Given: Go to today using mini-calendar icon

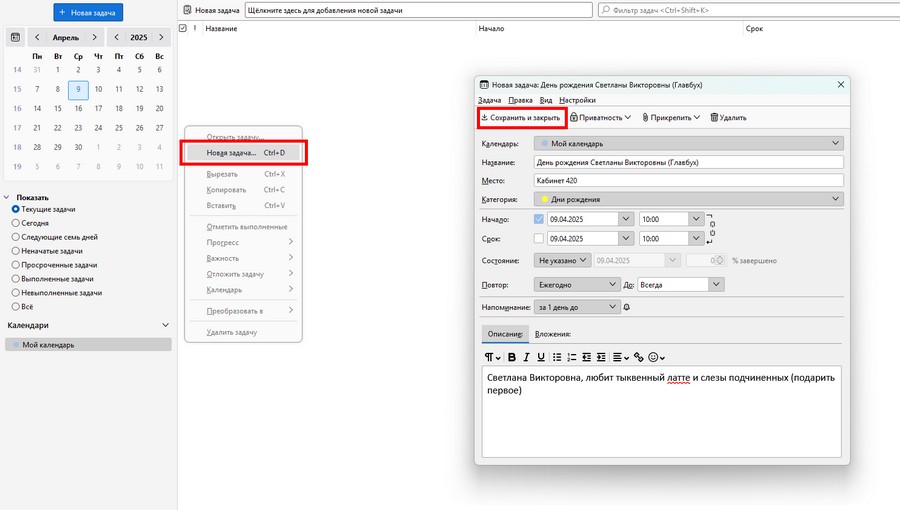Looking at the screenshot, I should tap(16, 37).
